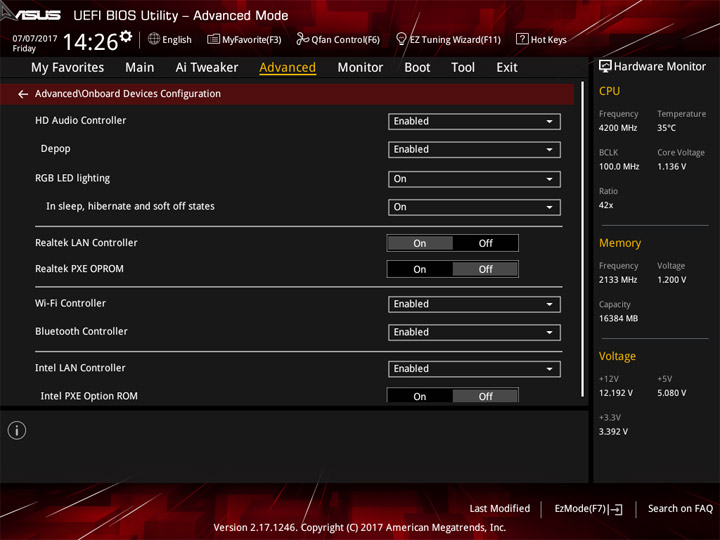This screenshot has width=720, height=540.
Task: Select Intel LAN Controller label
Action: (x=80, y=368)
